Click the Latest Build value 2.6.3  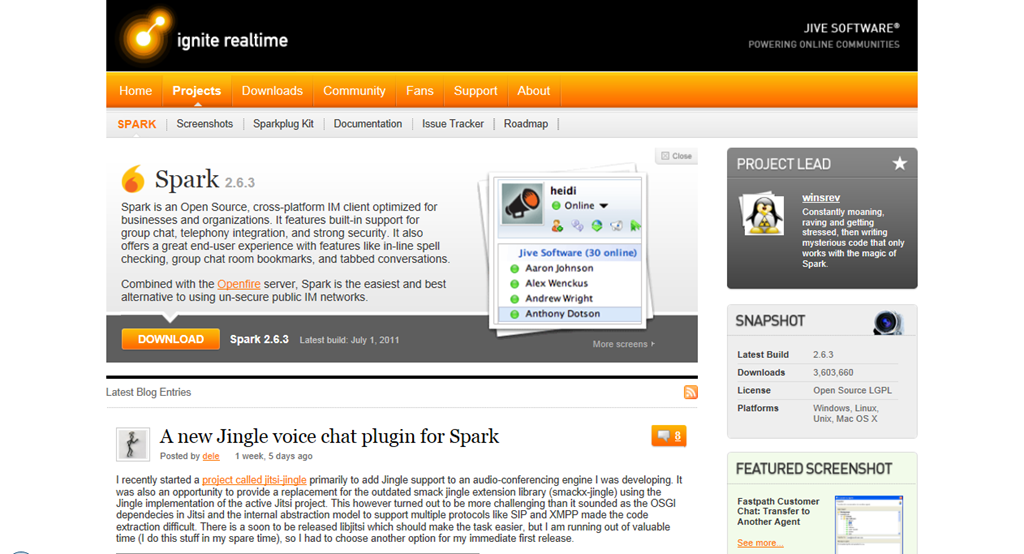click(x=823, y=355)
